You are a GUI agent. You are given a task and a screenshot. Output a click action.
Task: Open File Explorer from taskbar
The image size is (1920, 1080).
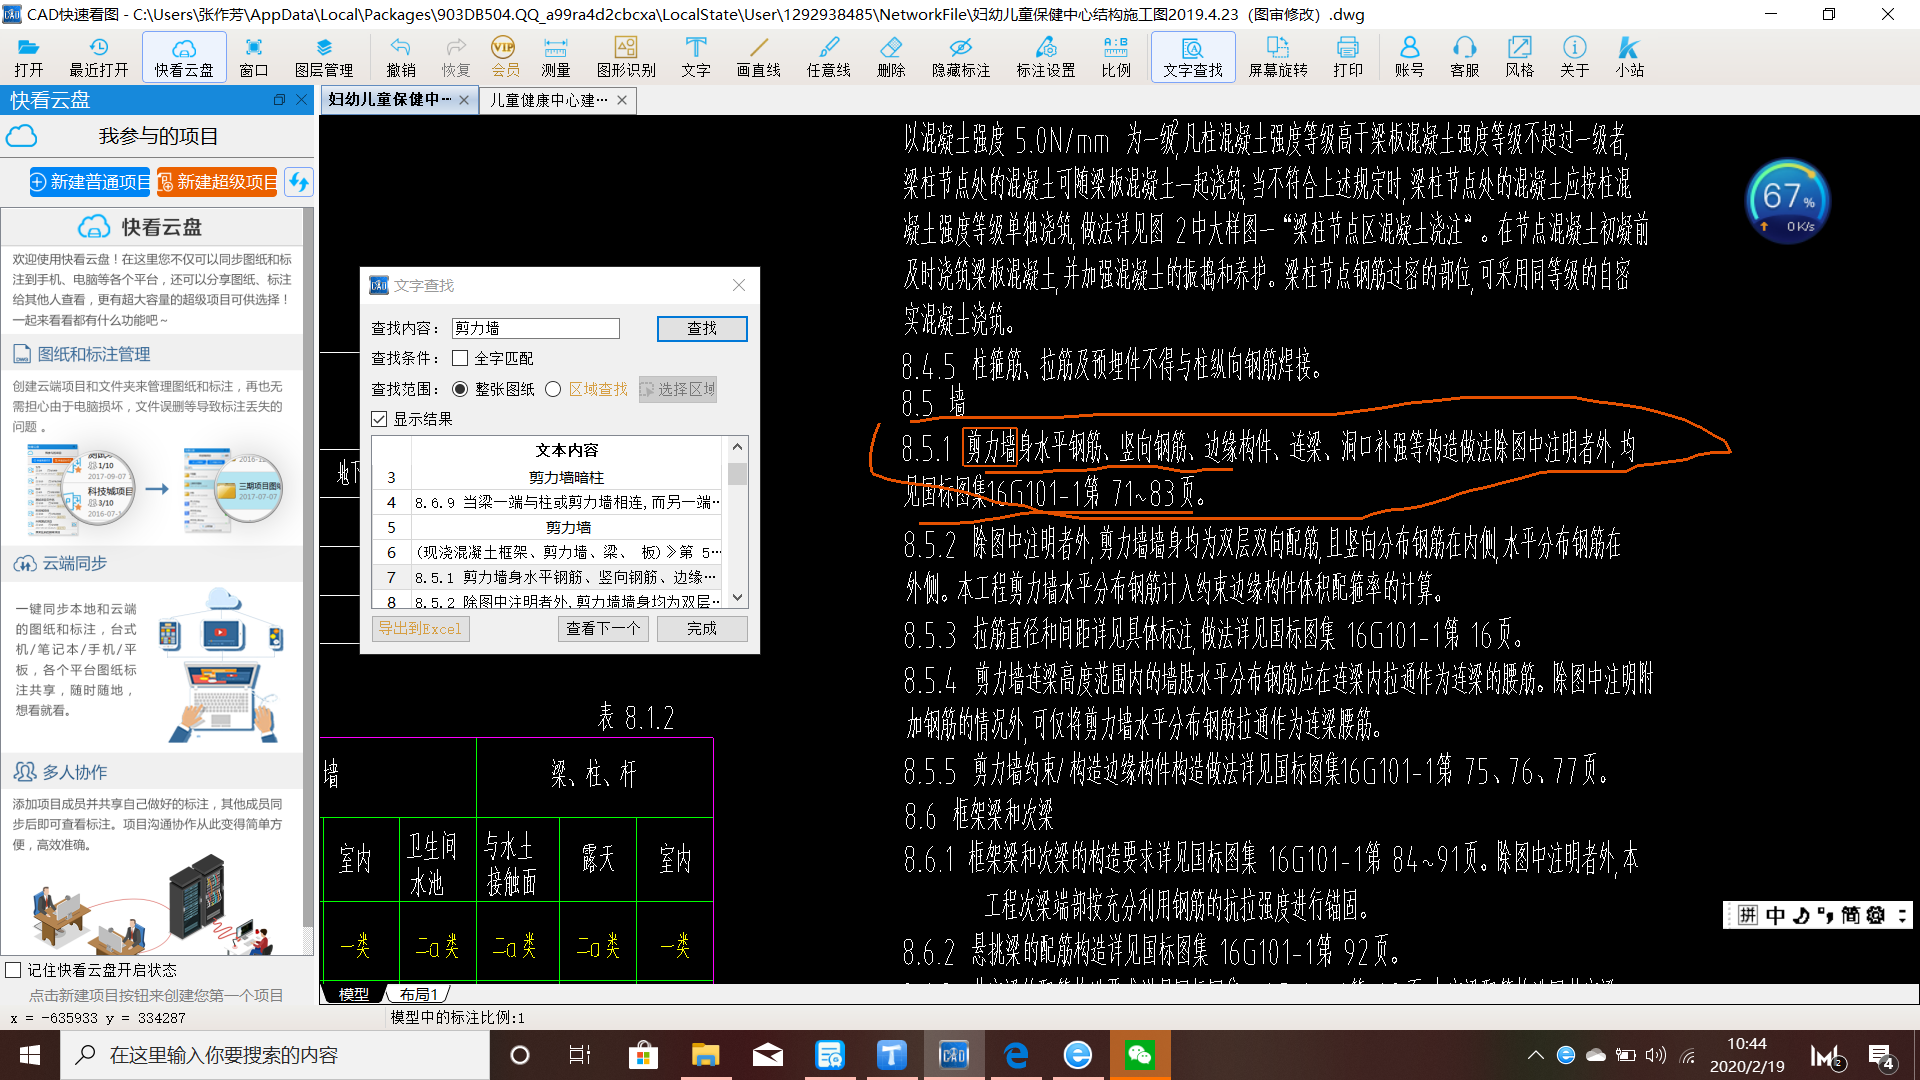[705, 1055]
